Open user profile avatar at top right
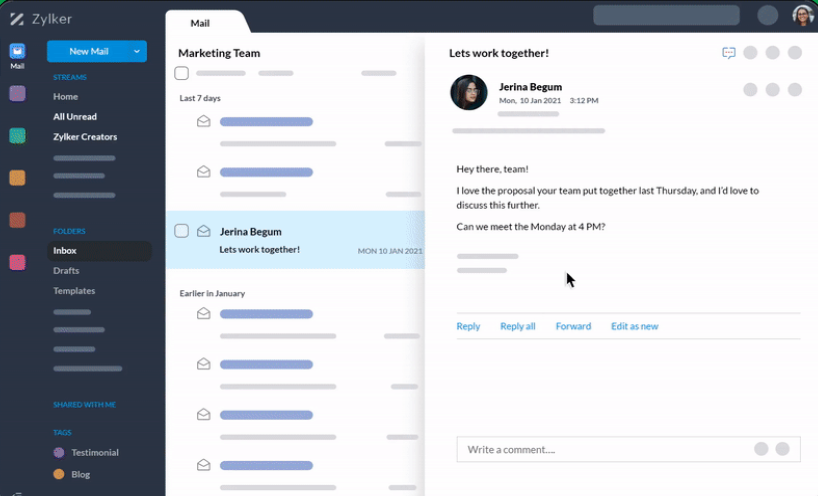The height and width of the screenshot is (496, 818). (803, 15)
